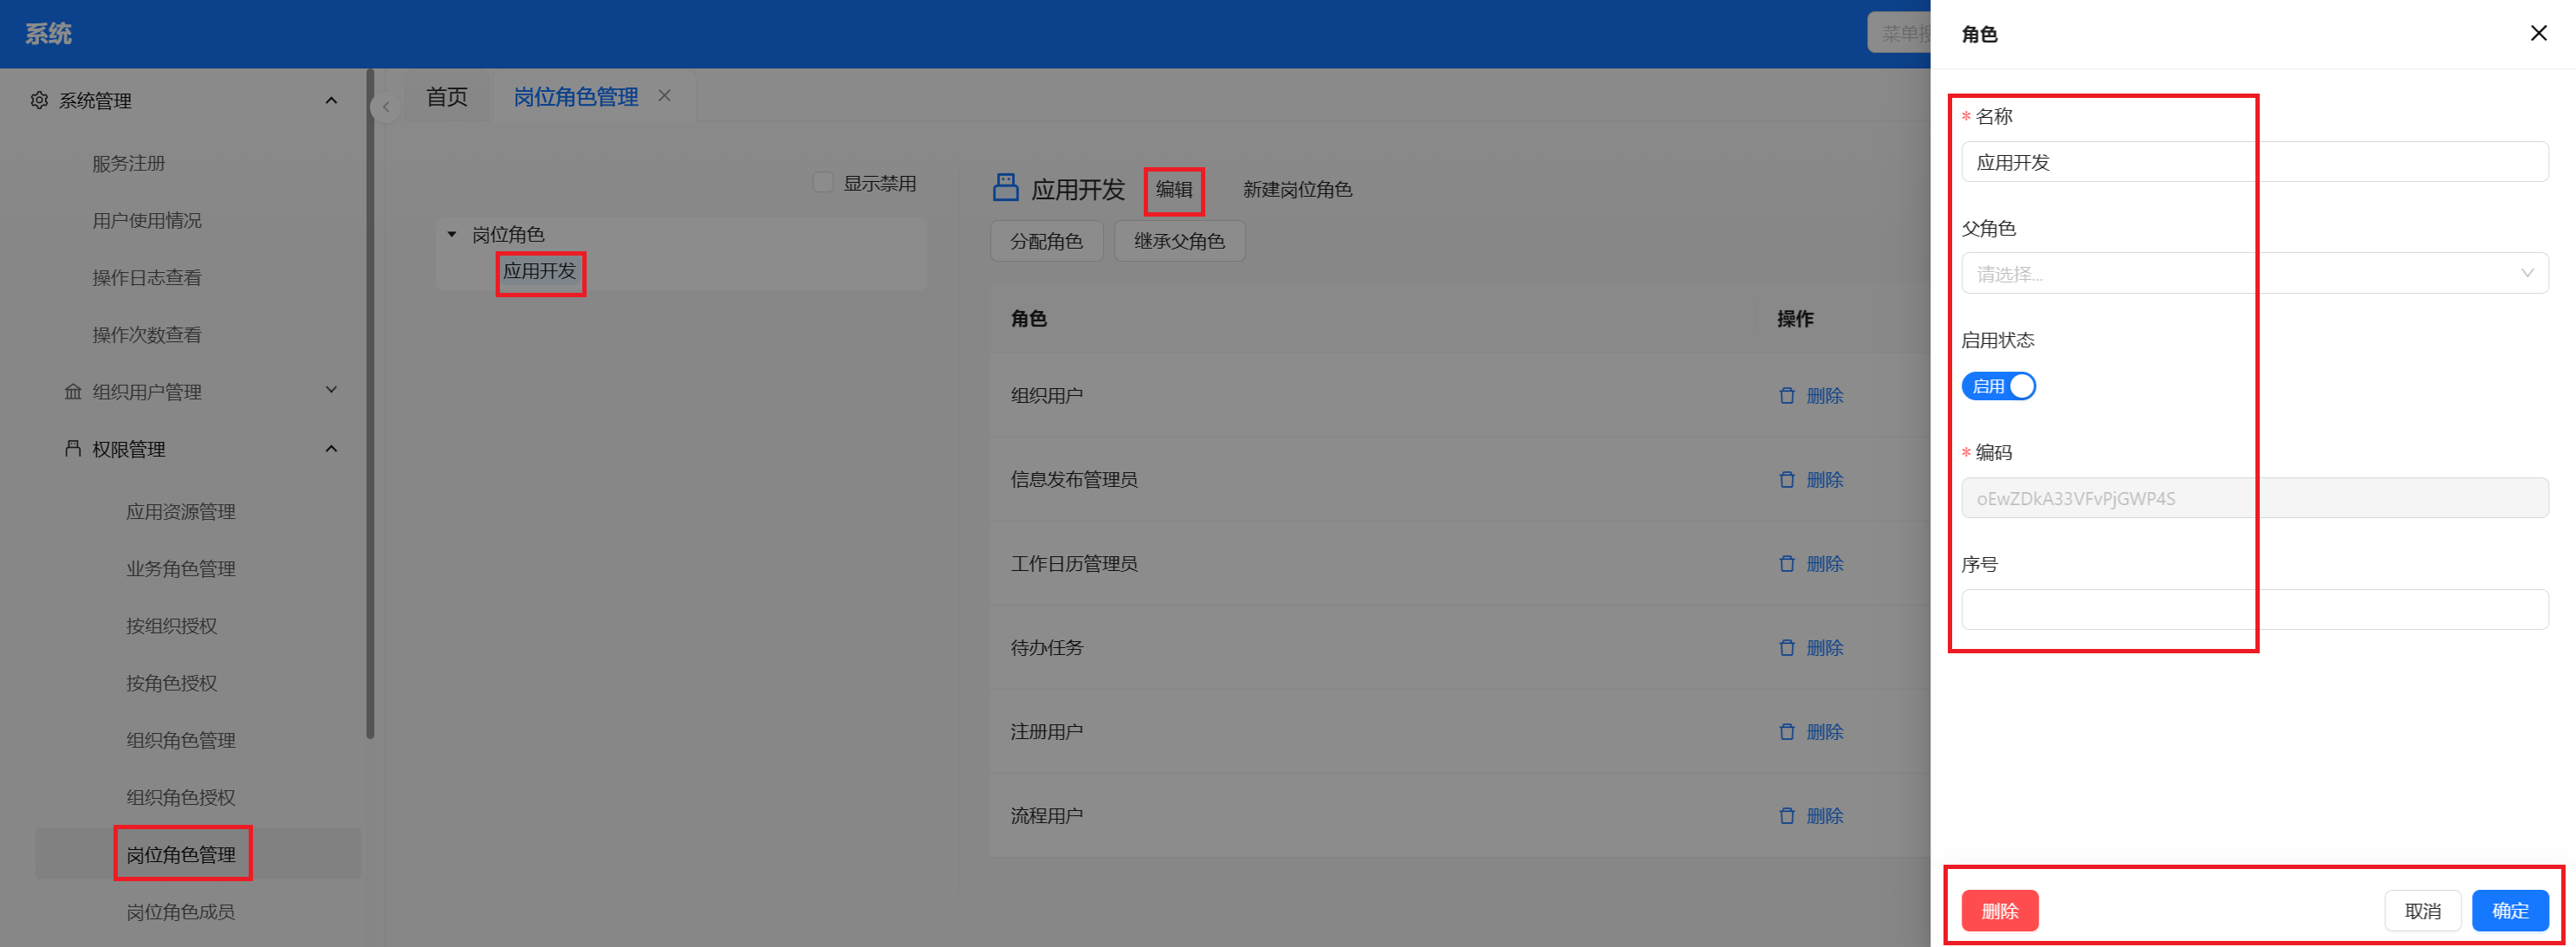Screen dimensions: 2576x947
Task: Open 服务注册 menu item
Action: 128,163
